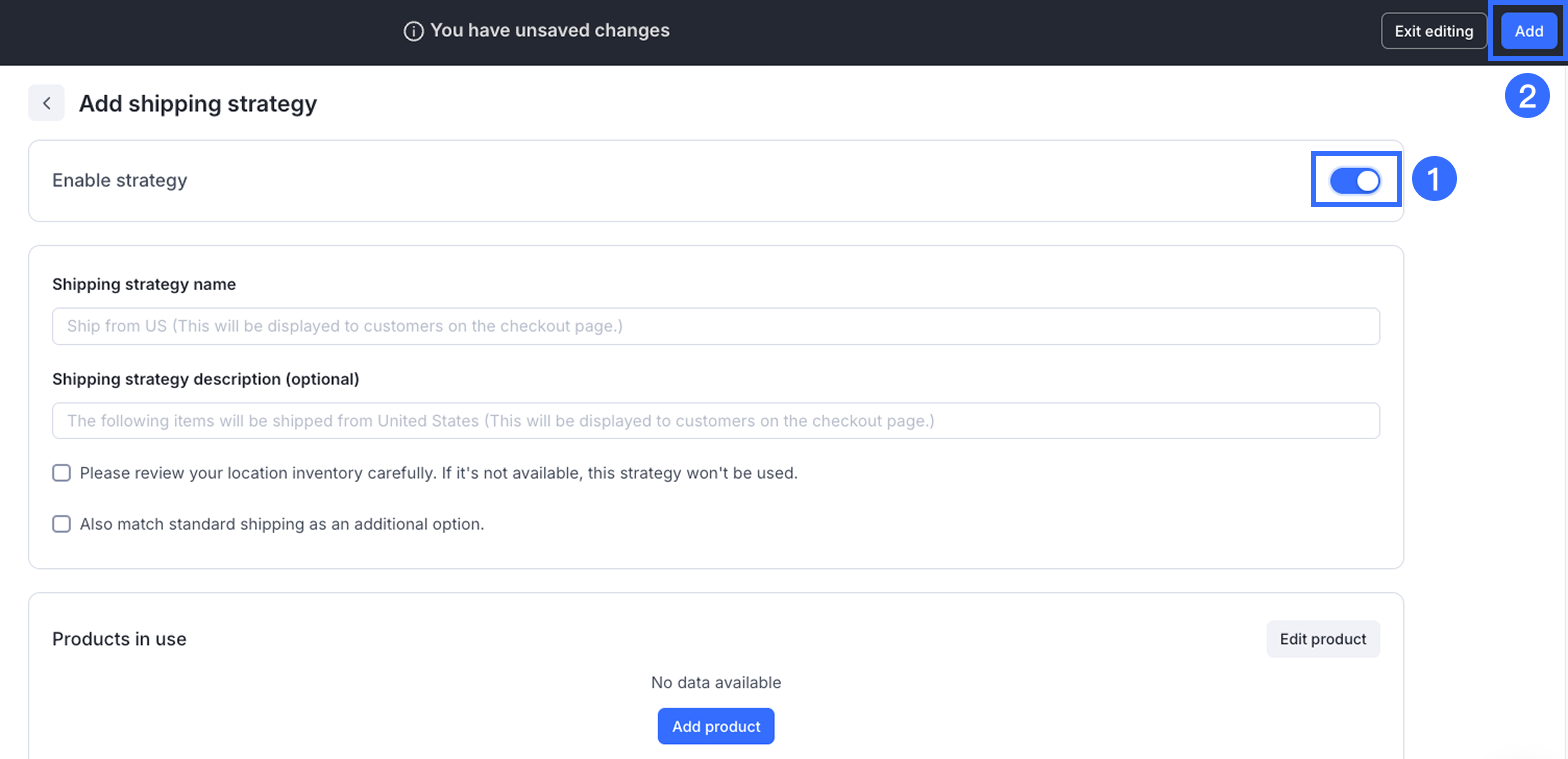Focus the Shipping strategy name field

click(716, 326)
